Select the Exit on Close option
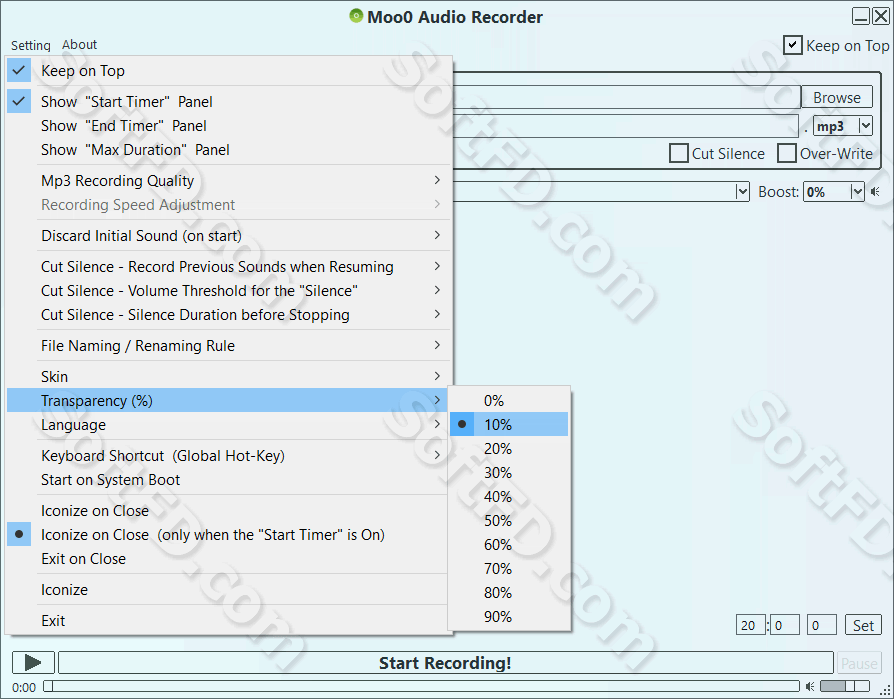 [229, 559]
